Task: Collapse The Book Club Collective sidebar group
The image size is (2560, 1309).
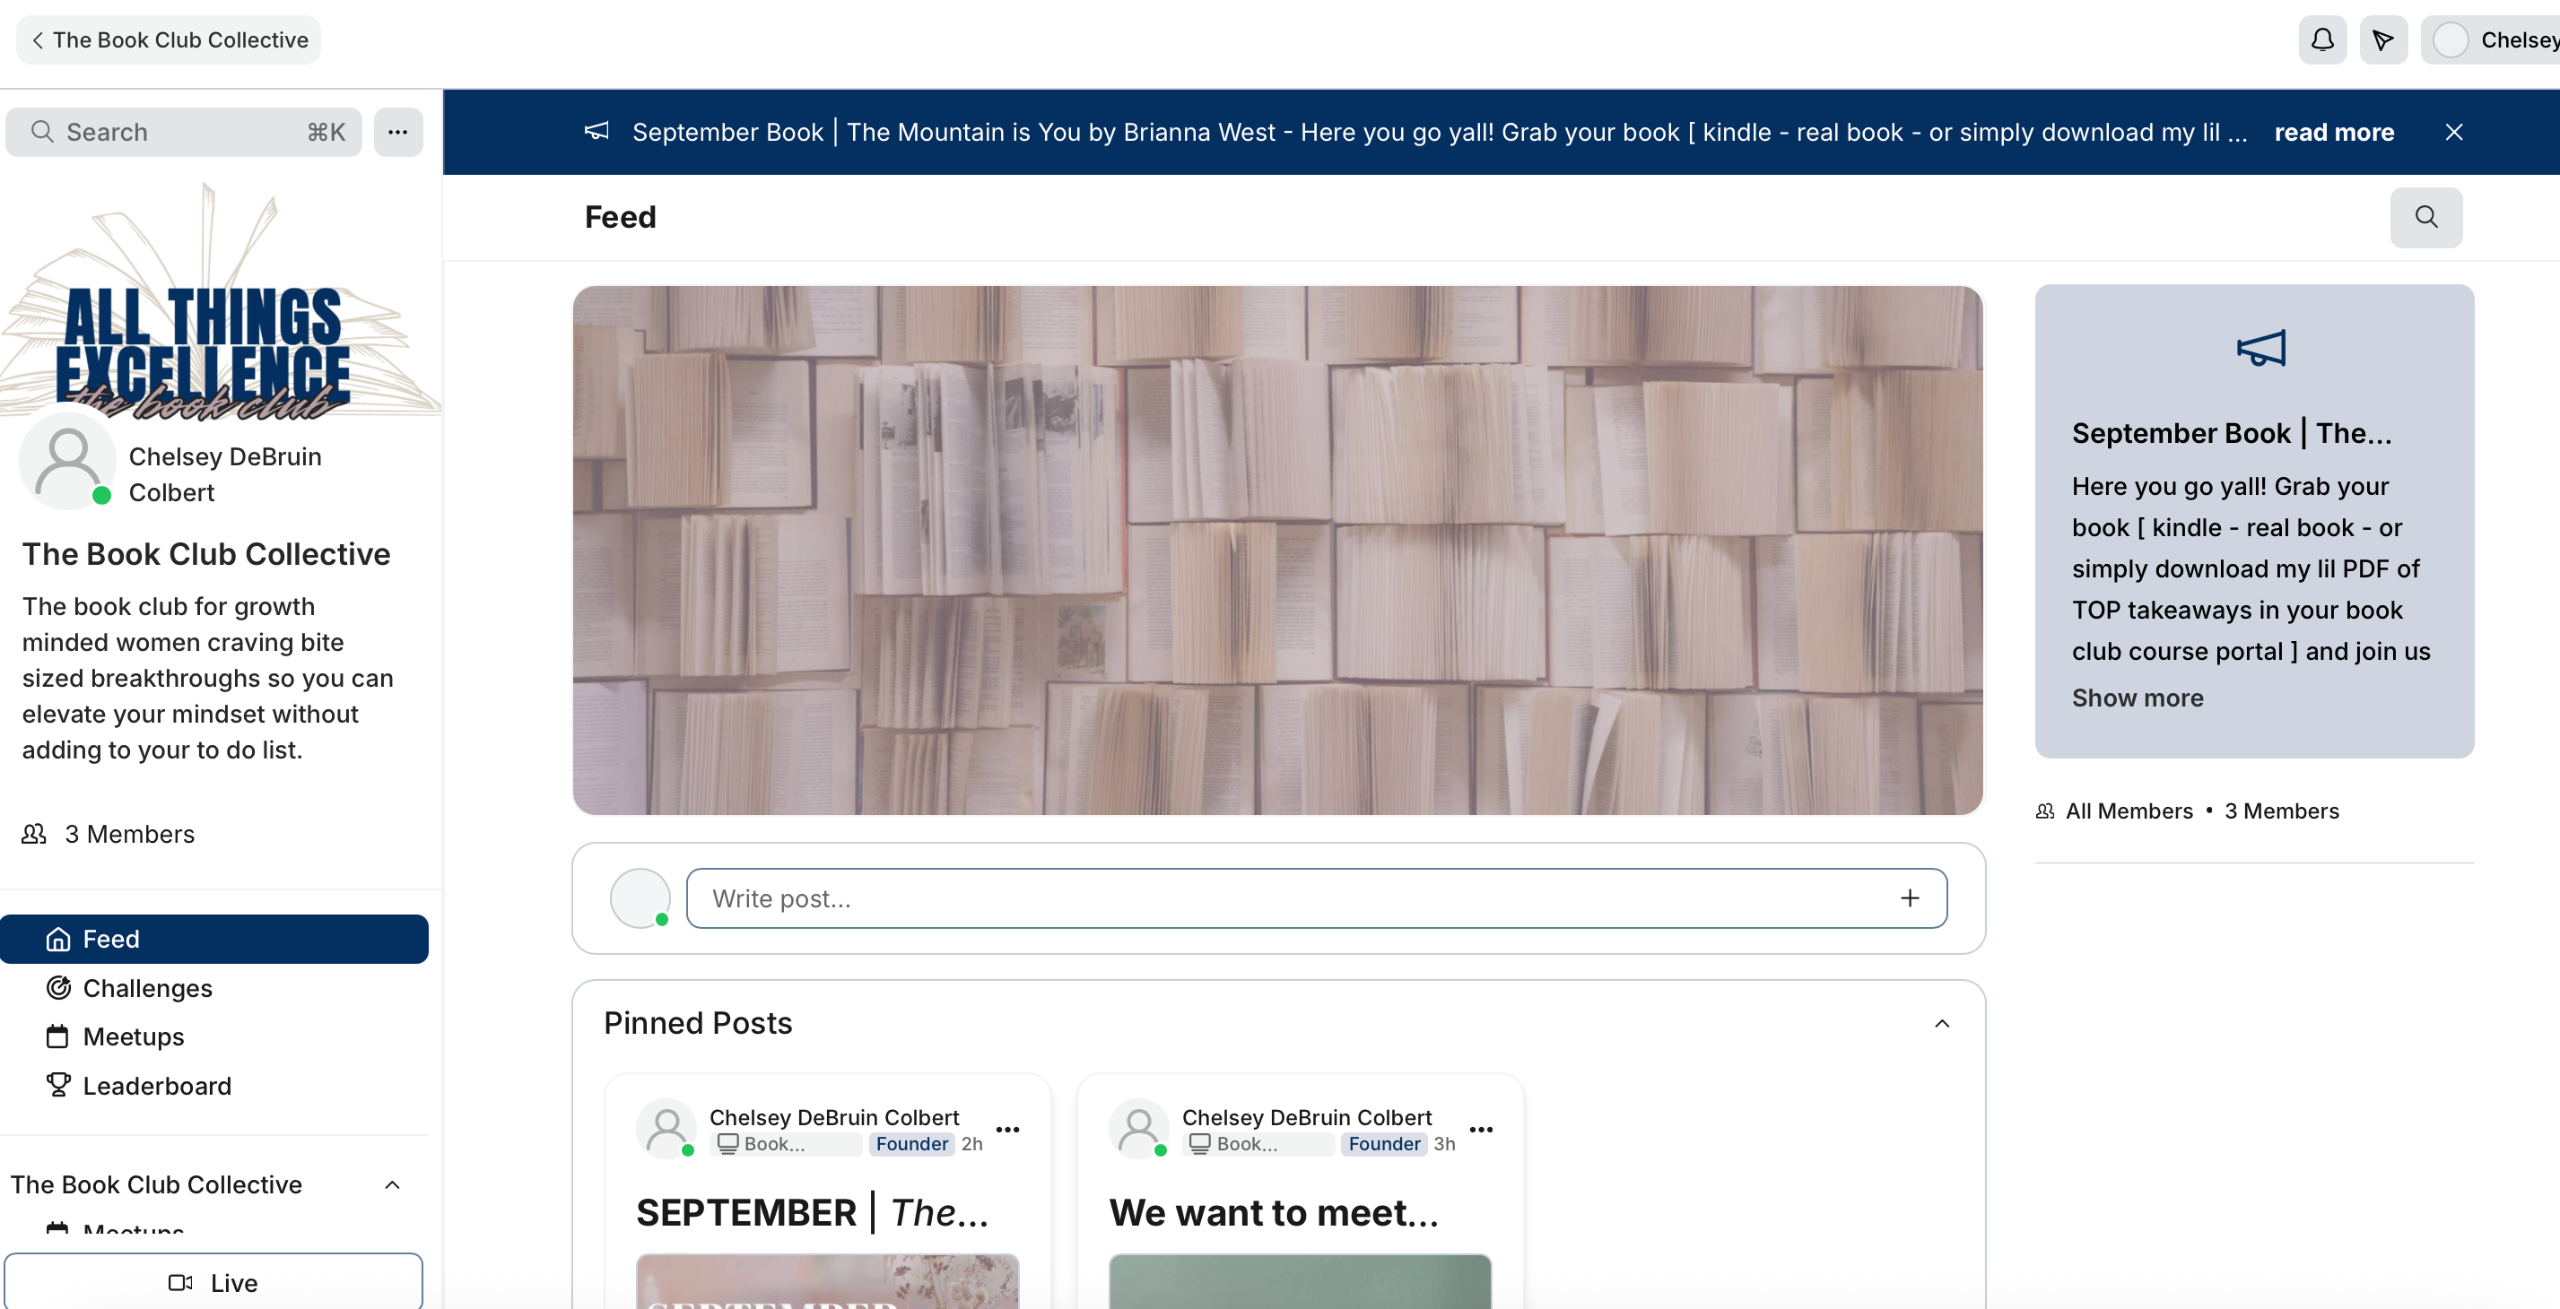Action: coord(392,1185)
